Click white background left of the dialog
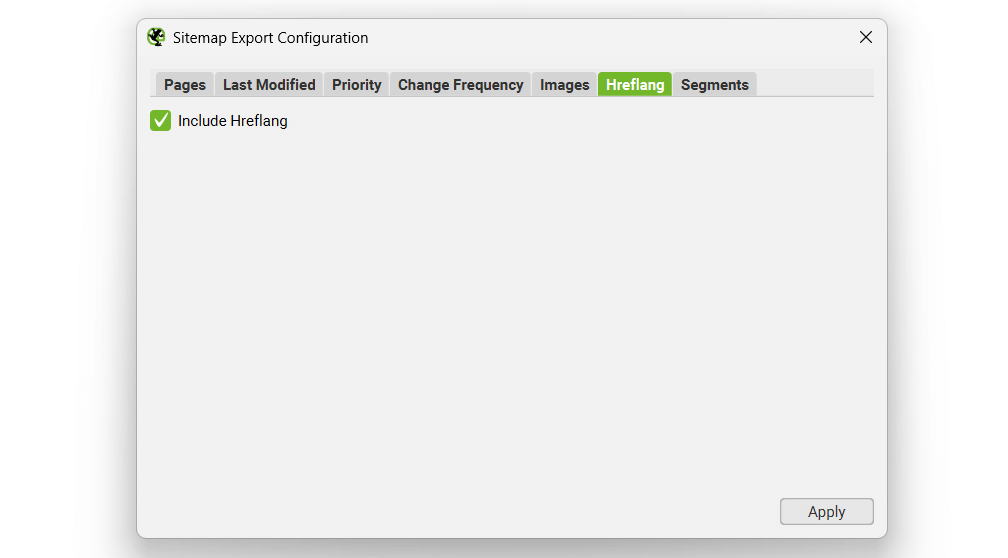Image resolution: width=1008 pixels, height=558 pixels. point(65,280)
